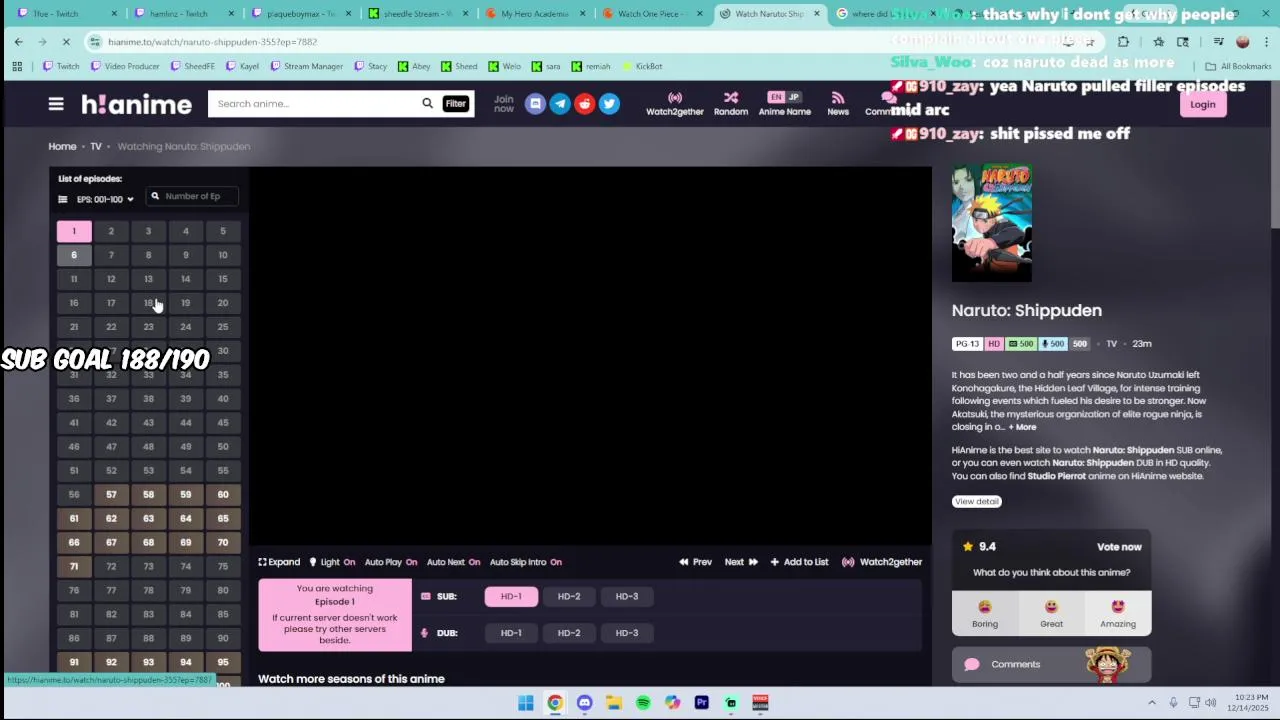
Task: Click the Random anime shuffle icon
Action: [731, 98]
